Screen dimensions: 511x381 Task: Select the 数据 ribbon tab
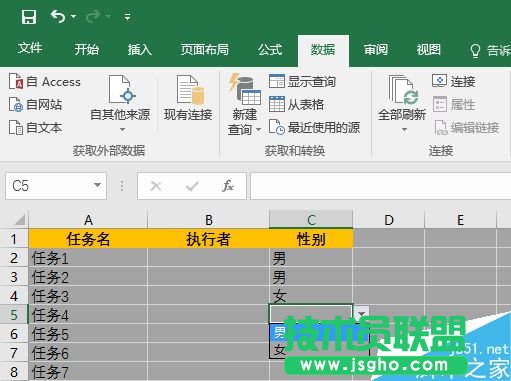tap(323, 50)
